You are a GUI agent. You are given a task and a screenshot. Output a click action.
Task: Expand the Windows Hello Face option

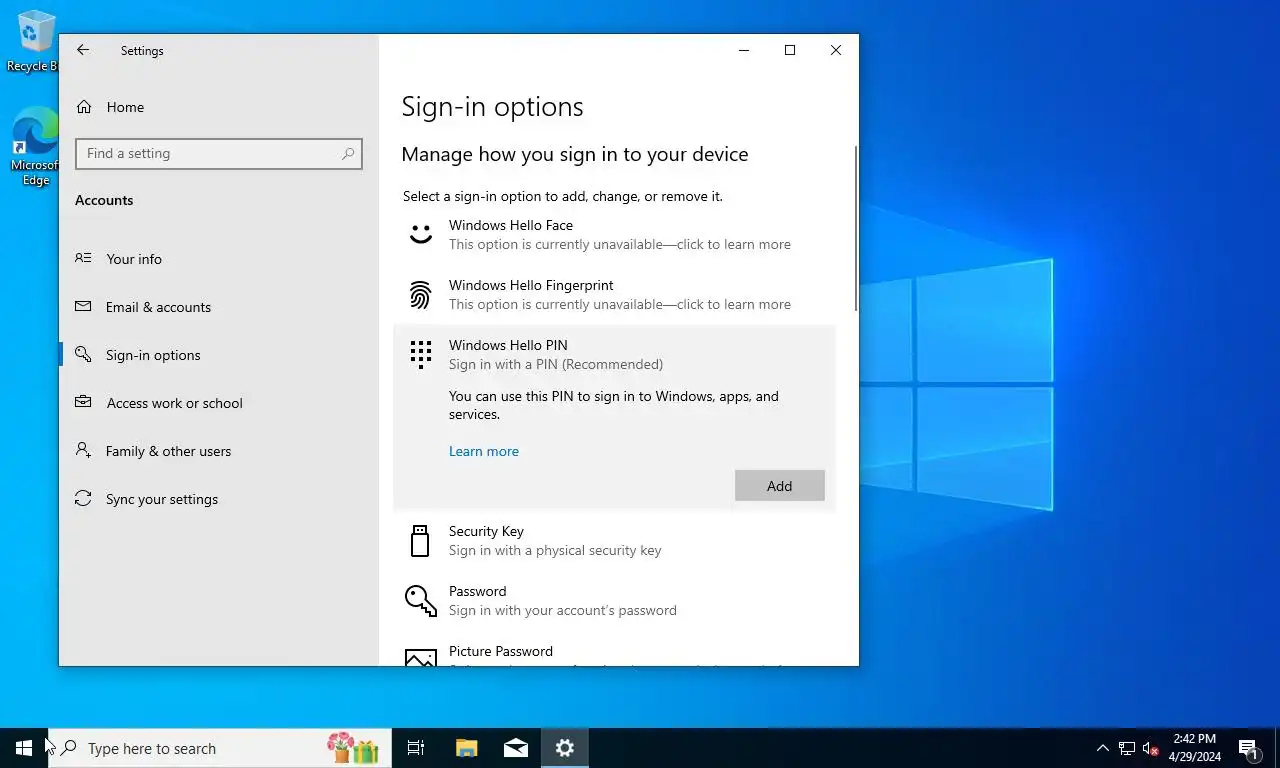(614, 234)
